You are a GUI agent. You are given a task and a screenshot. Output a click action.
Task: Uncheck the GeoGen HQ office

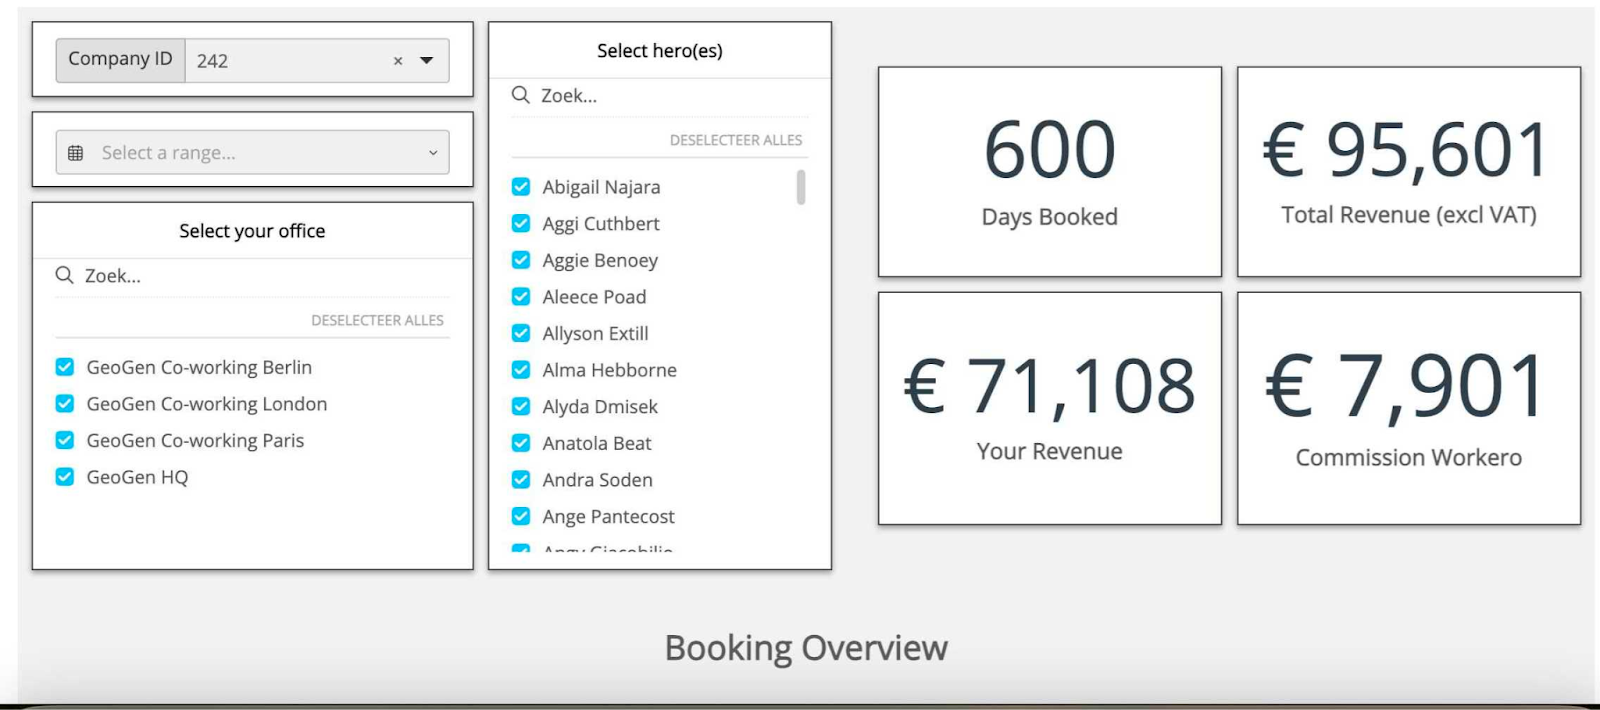(65, 477)
